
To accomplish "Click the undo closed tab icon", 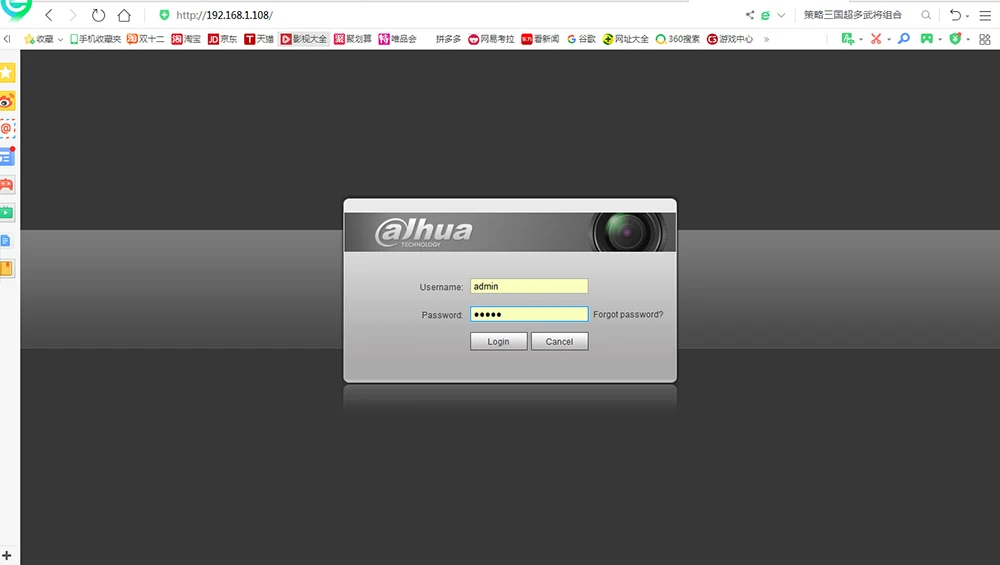I will [955, 15].
